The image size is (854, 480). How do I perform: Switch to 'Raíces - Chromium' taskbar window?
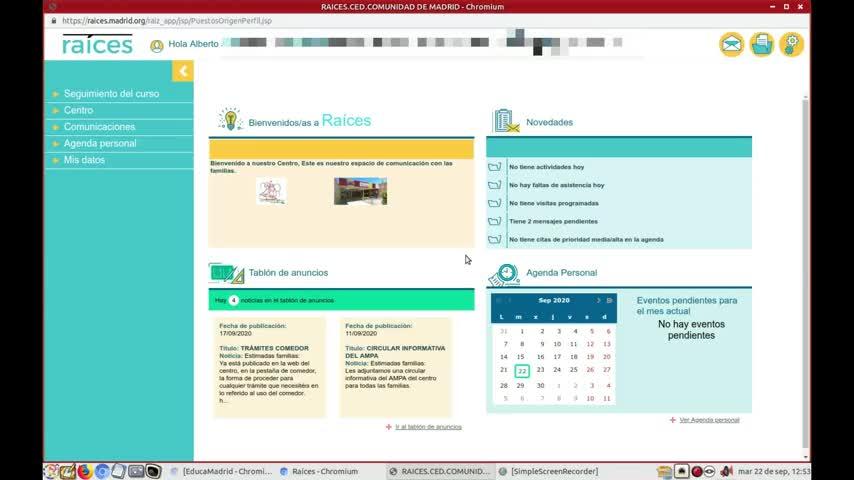[x=319, y=471]
